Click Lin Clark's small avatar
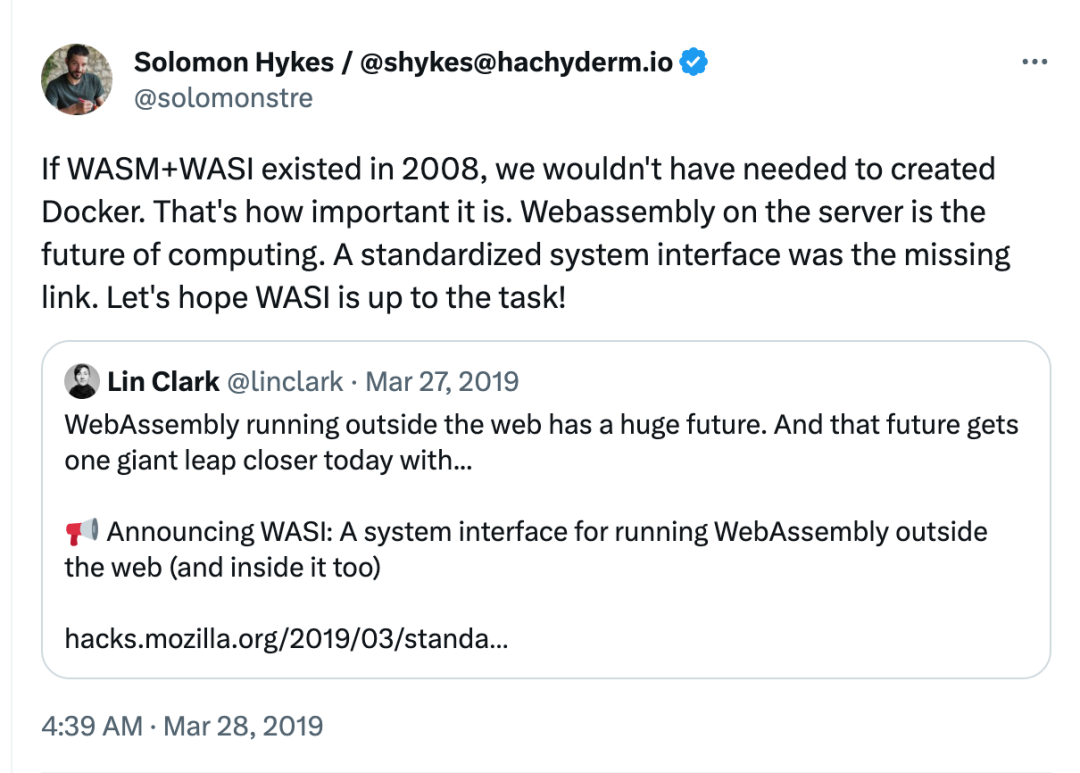Image resolution: width=1080 pixels, height=773 pixels. [x=81, y=381]
